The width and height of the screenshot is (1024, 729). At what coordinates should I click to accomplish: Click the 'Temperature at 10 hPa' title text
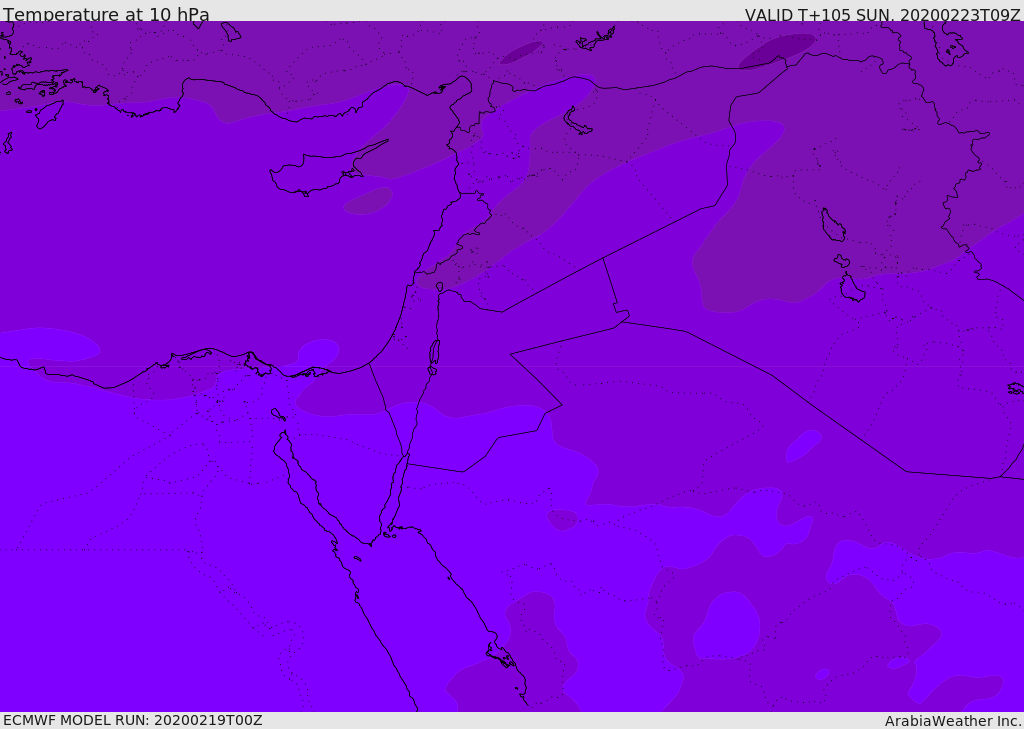[x=106, y=14]
